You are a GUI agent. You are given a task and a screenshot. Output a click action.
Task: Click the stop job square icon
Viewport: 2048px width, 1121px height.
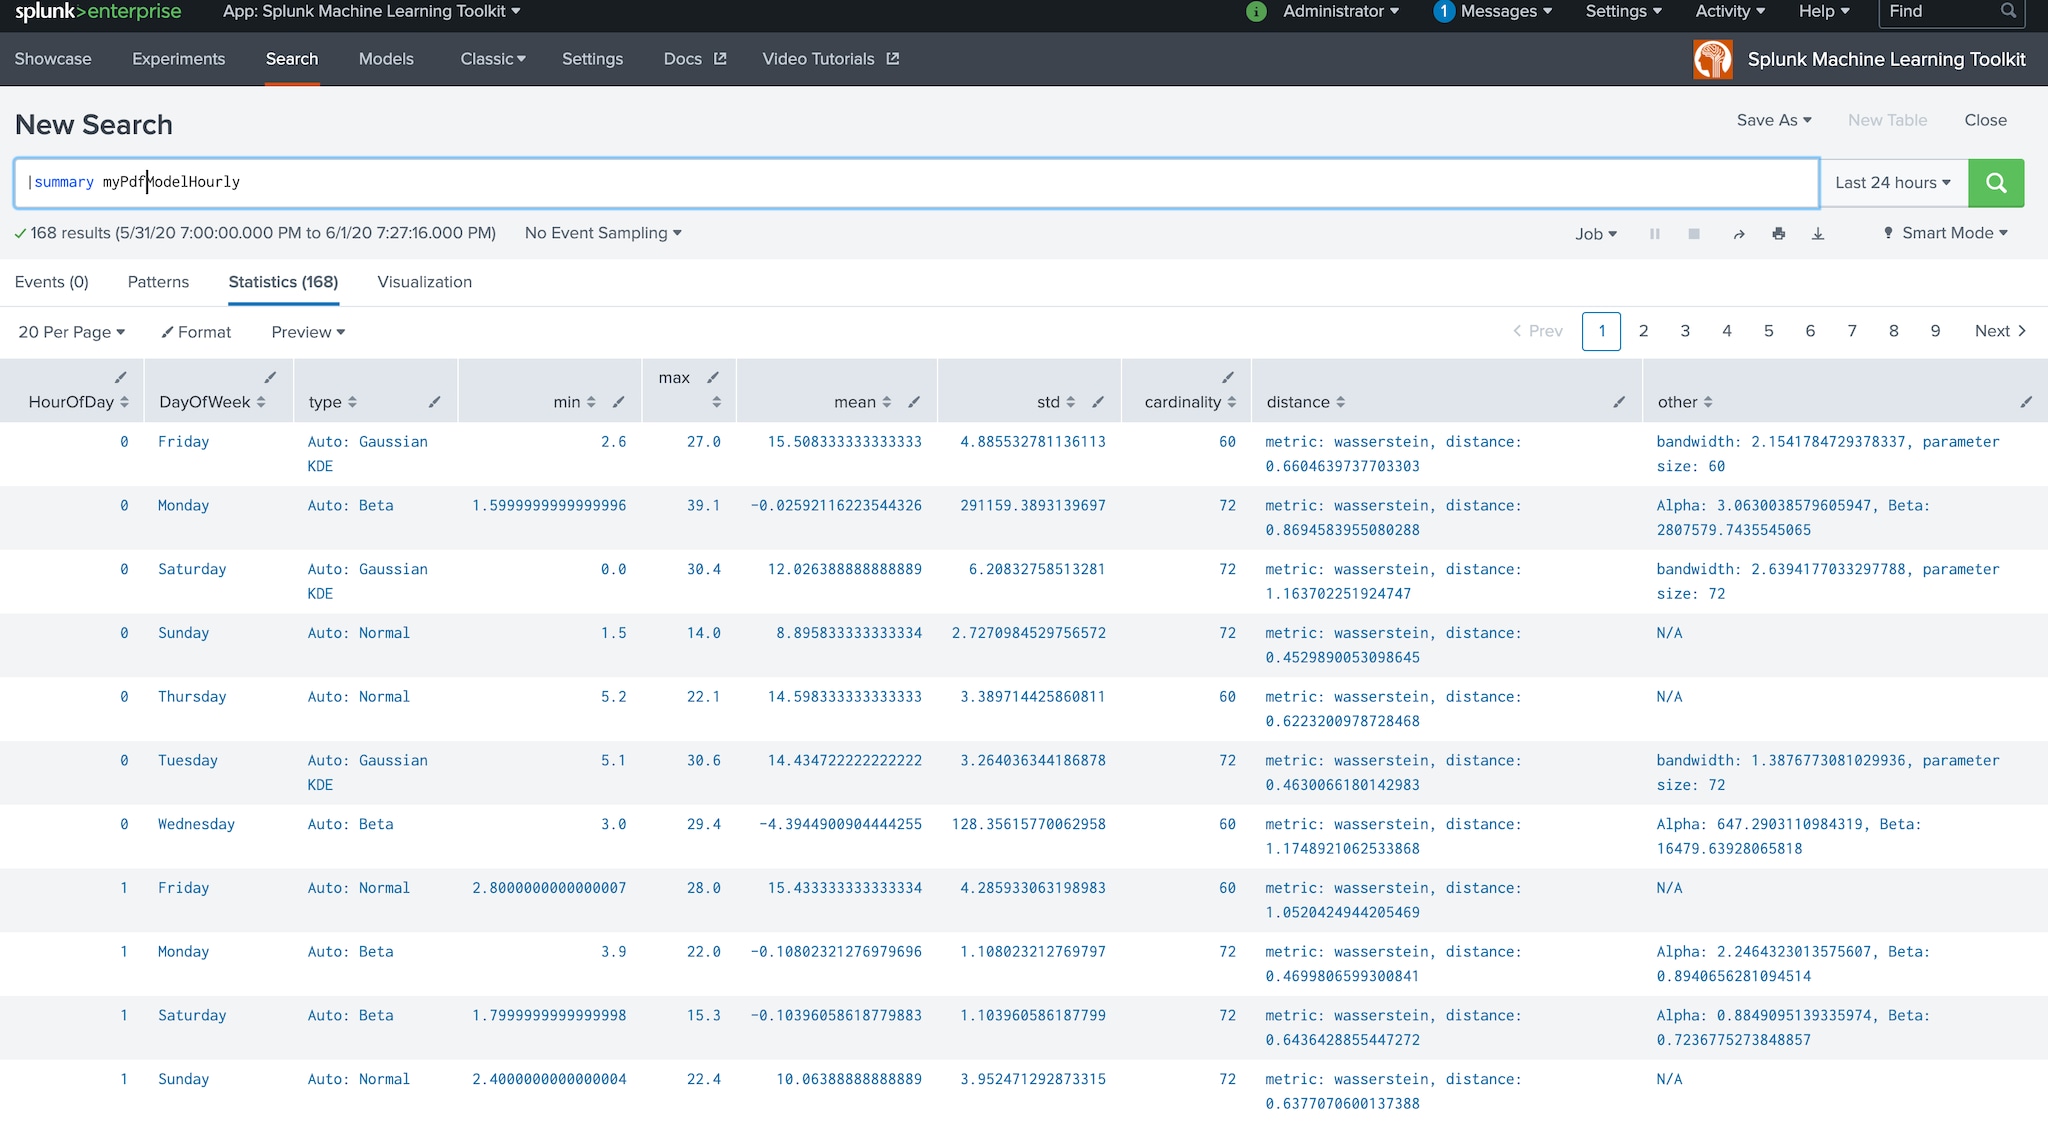1694,234
